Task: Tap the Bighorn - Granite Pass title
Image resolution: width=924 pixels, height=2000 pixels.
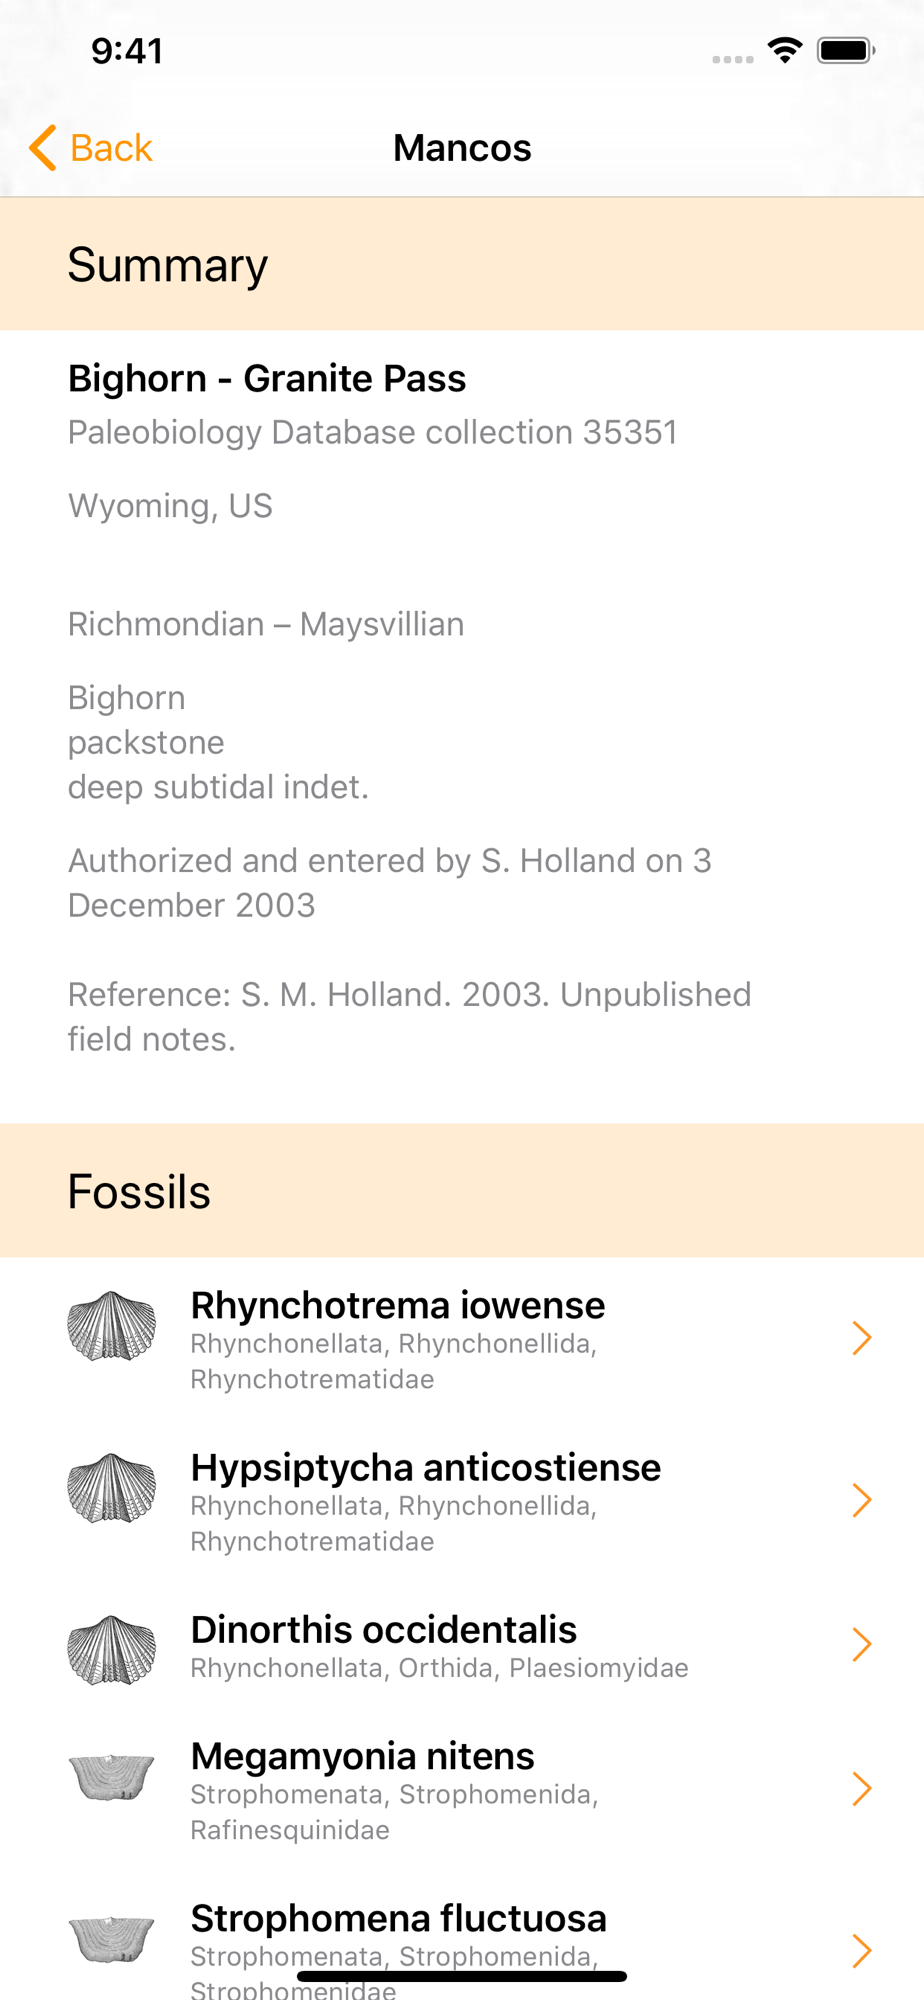Action: [267, 379]
